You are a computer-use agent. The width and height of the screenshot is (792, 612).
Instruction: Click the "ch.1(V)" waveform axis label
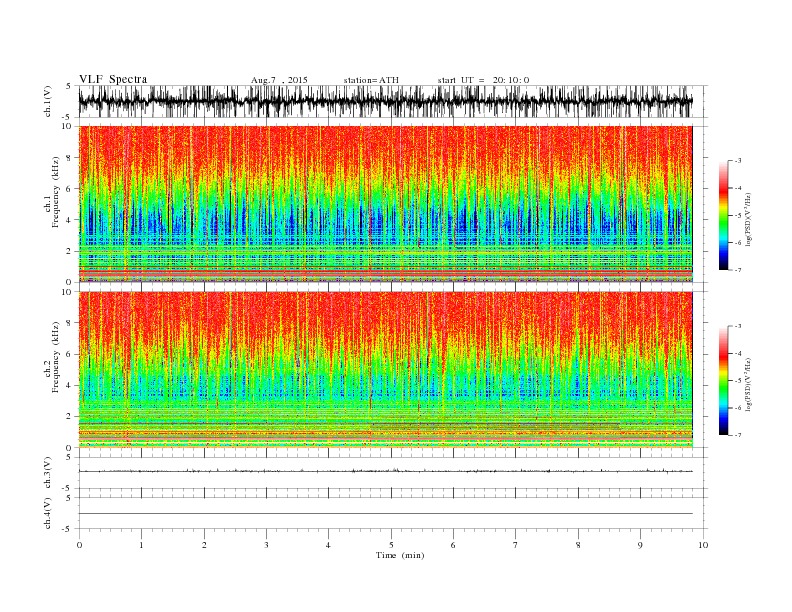pyautogui.click(x=48, y=101)
